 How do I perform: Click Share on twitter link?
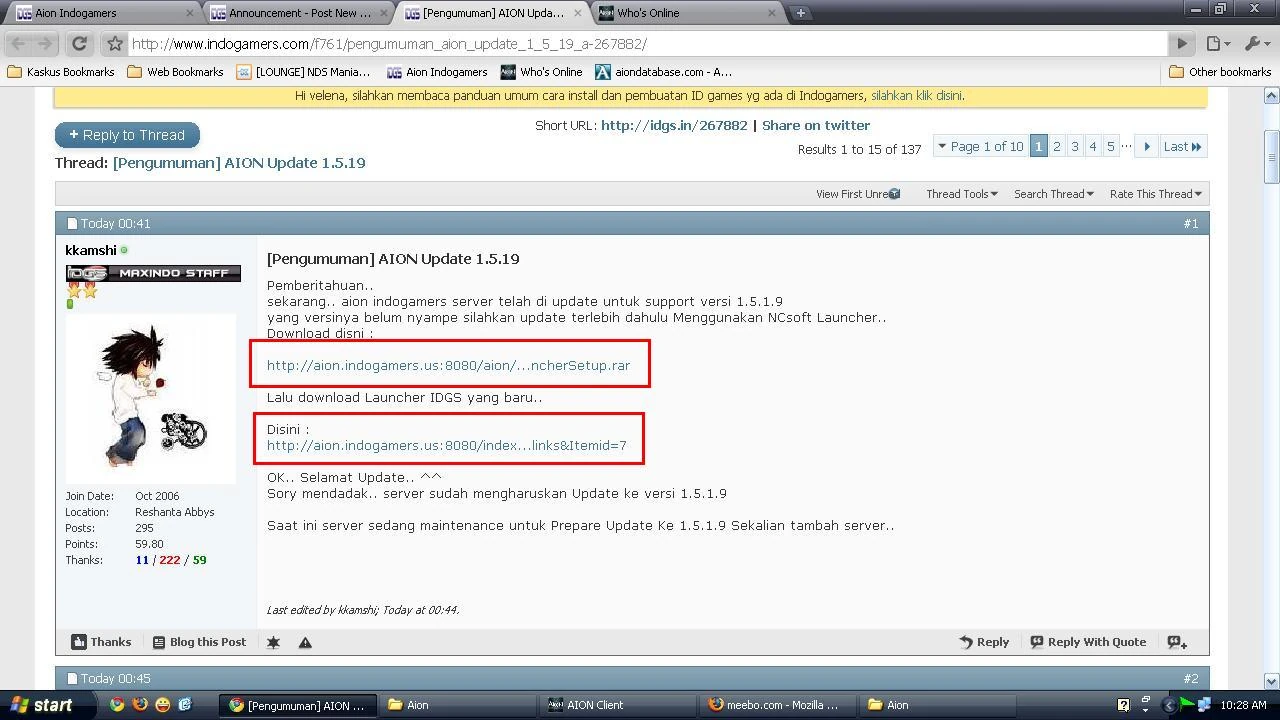point(816,126)
